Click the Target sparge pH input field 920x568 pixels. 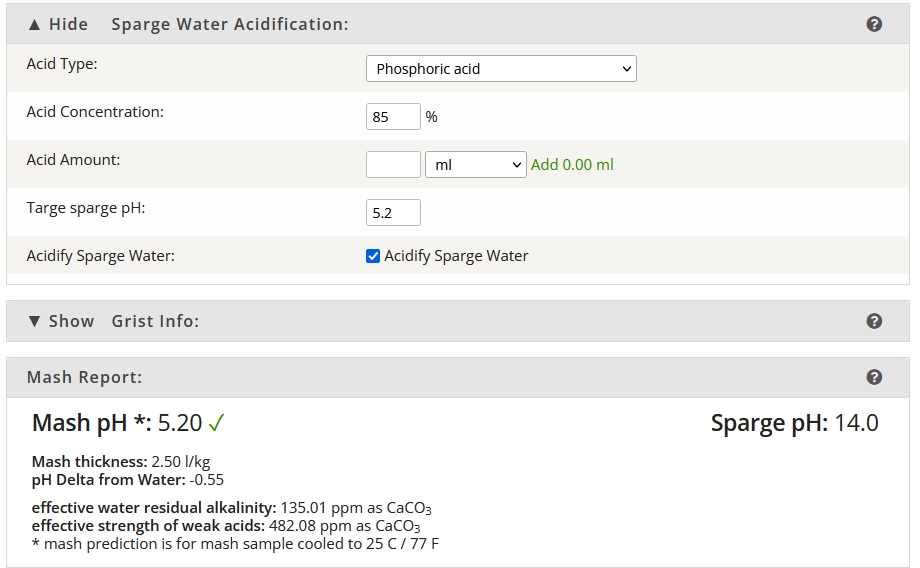(x=393, y=212)
